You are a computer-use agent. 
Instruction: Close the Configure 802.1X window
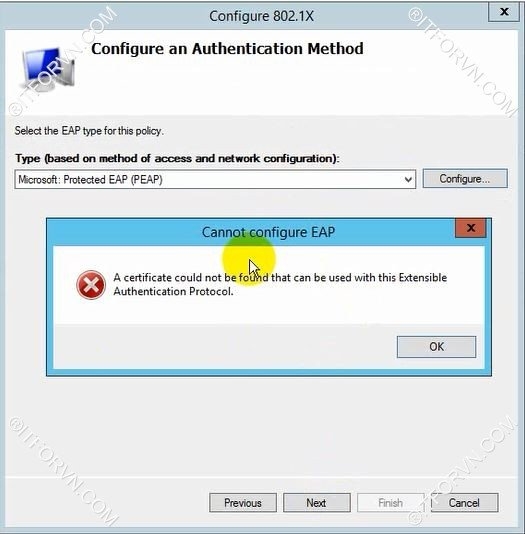click(x=504, y=12)
